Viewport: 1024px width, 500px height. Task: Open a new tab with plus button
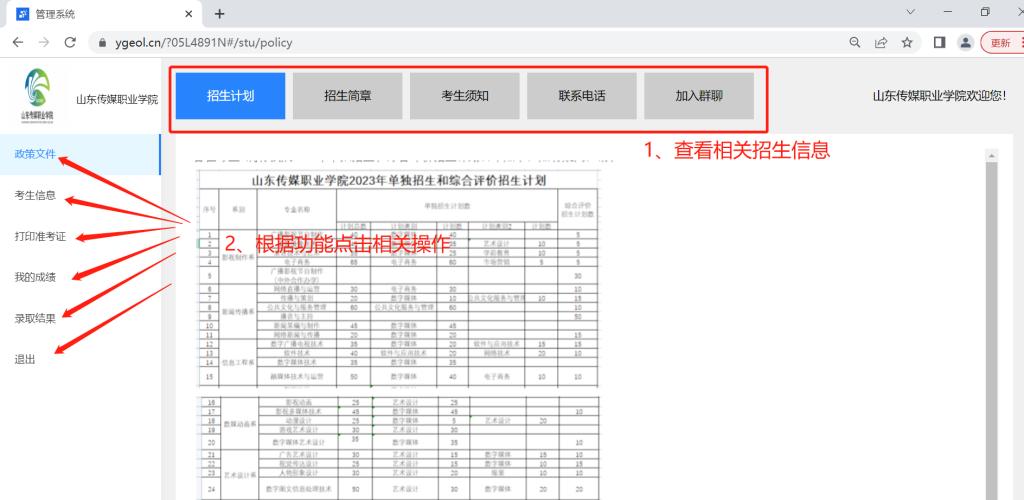click(x=220, y=14)
